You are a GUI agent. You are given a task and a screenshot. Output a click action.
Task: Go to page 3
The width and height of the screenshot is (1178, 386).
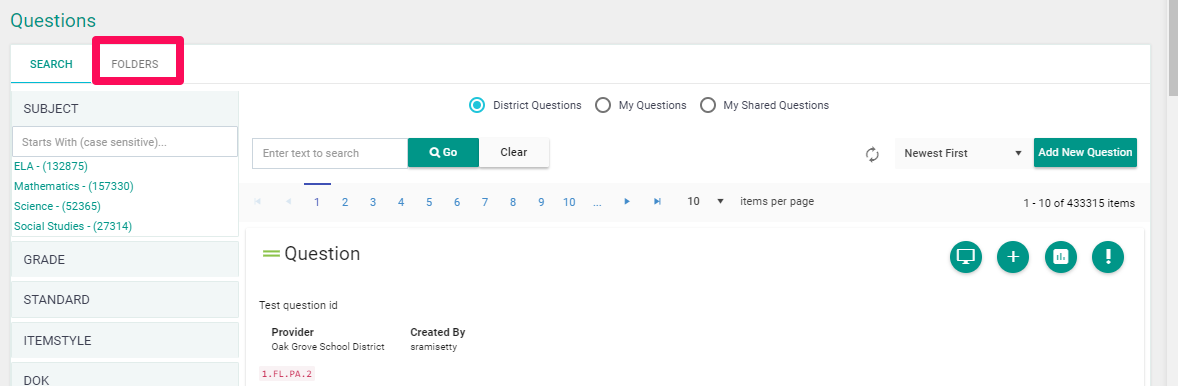click(373, 202)
